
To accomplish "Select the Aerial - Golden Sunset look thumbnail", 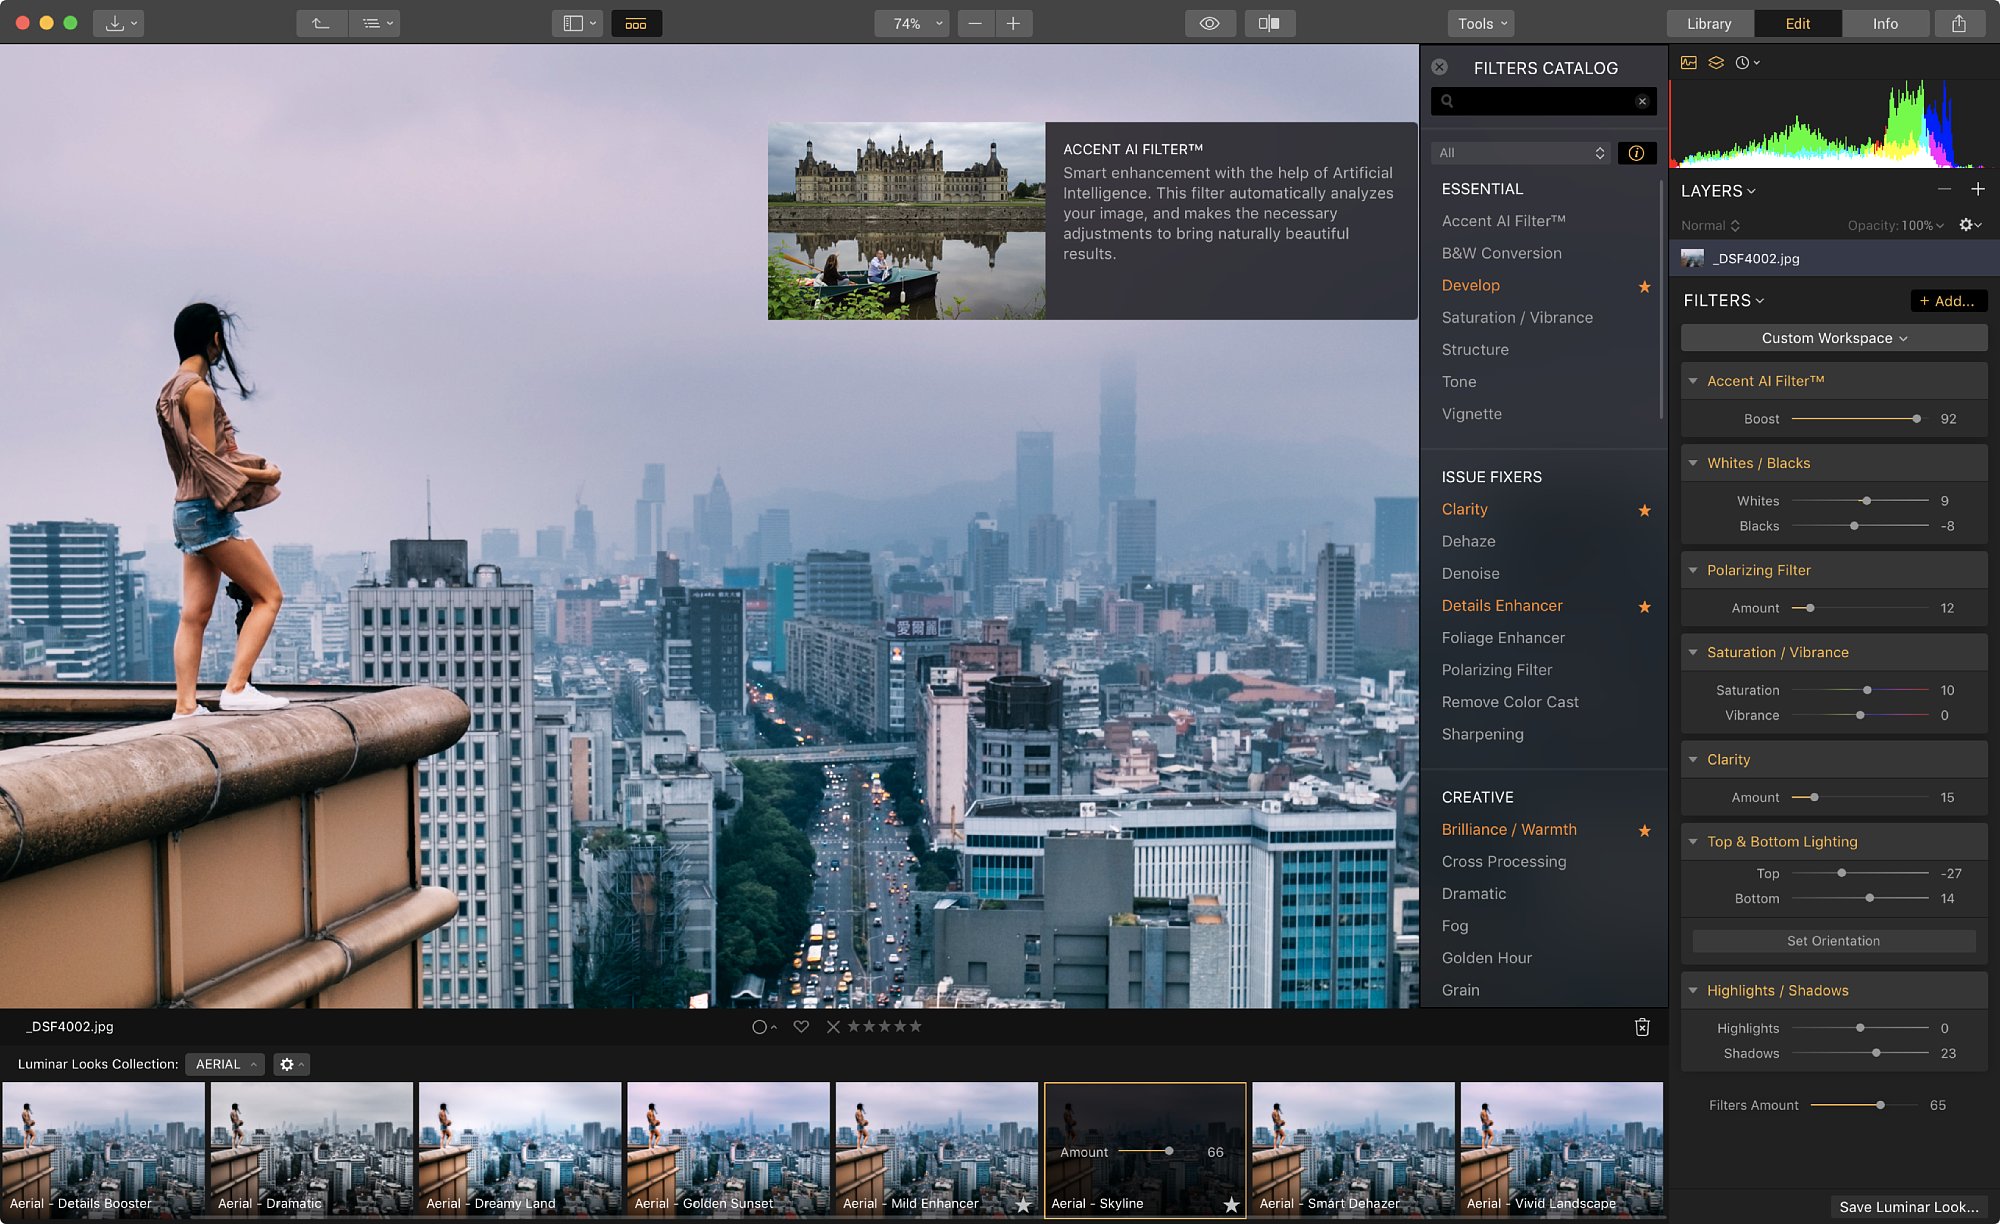I will (x=729, y=1149).
